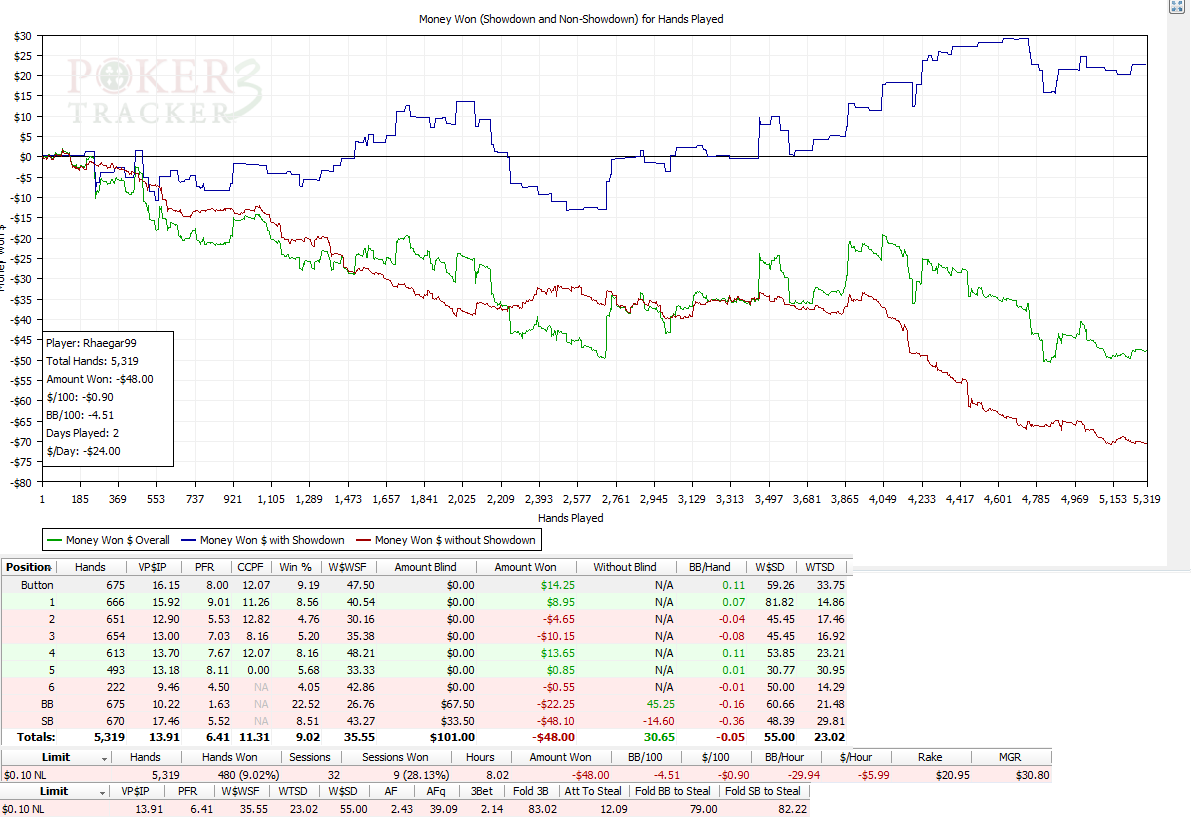
Task: Click the $20.95 Rake cell
Action: tap(952, 775)
